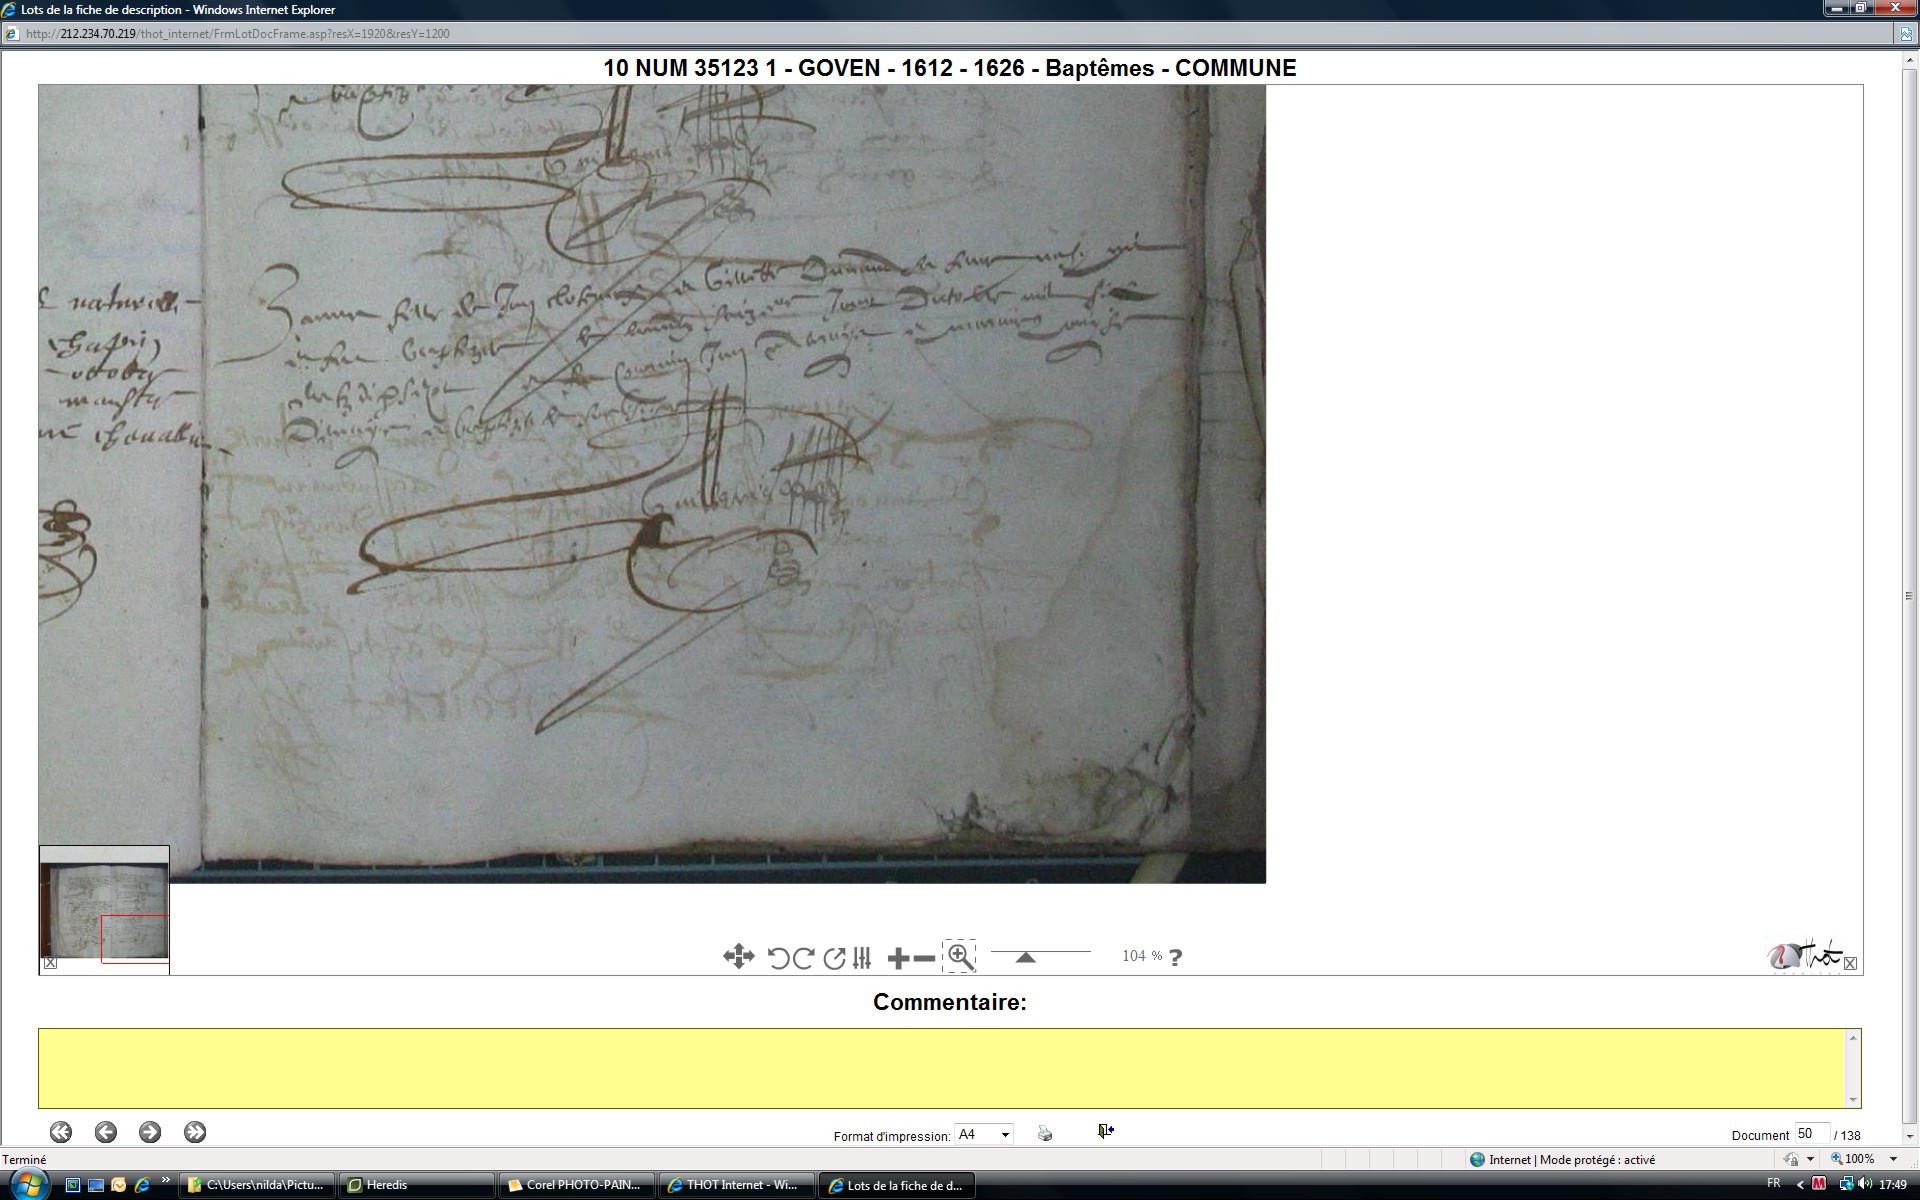Rotate the document image clockwise
The width and height of the screenshot is (1920, 1200).
[802, 958]
